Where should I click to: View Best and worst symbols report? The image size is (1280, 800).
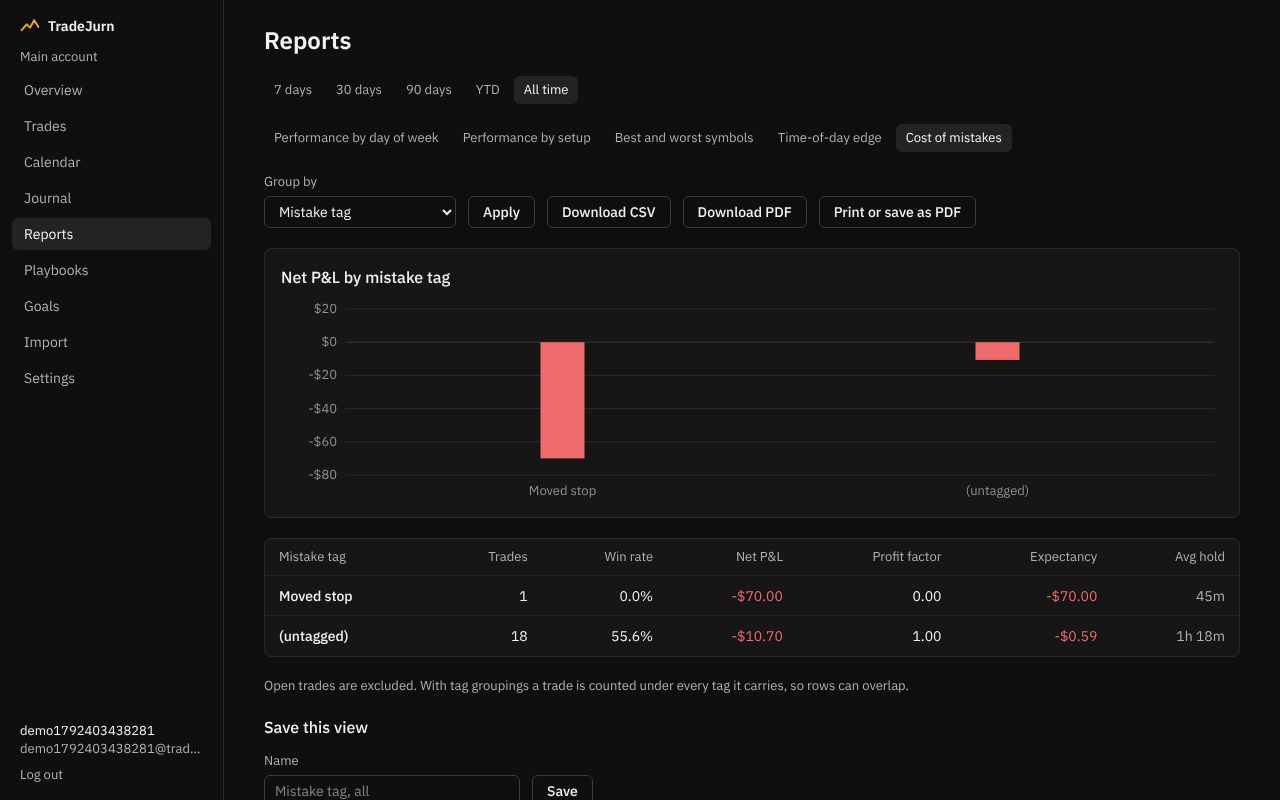click(x=684, y=138)
